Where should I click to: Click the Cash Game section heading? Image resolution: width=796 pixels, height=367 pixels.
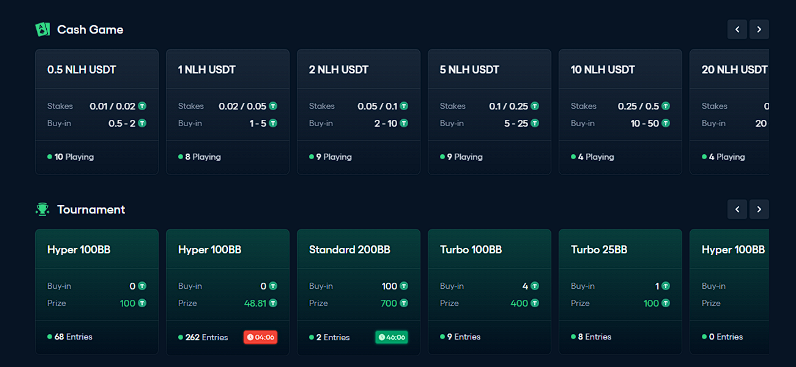[90, 29]
